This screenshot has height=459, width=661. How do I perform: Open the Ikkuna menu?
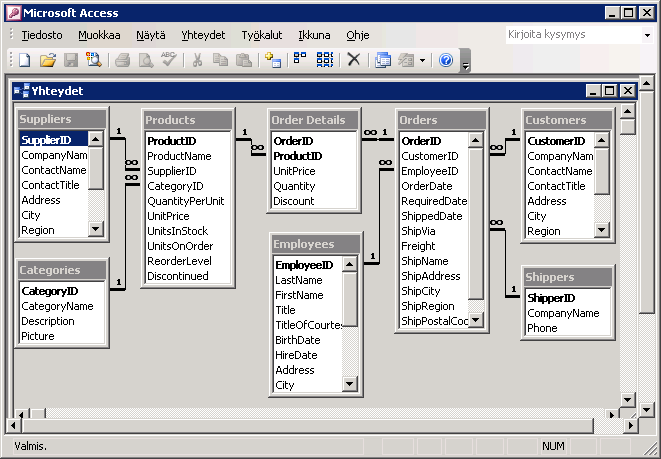tap(314, 35)
